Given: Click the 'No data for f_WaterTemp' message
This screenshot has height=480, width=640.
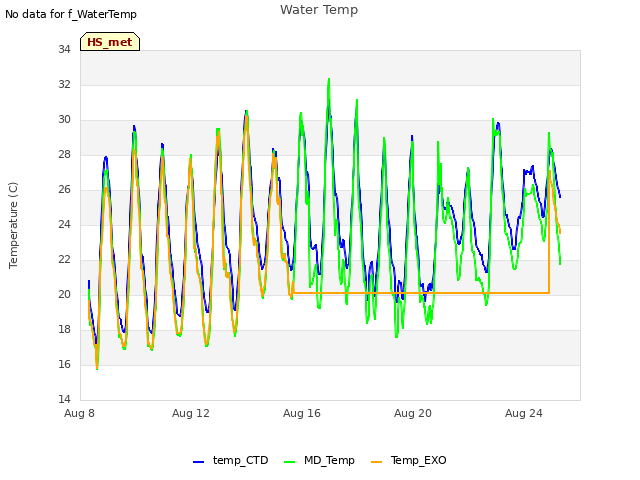Looking at the screenshot, I should (71, 14).
